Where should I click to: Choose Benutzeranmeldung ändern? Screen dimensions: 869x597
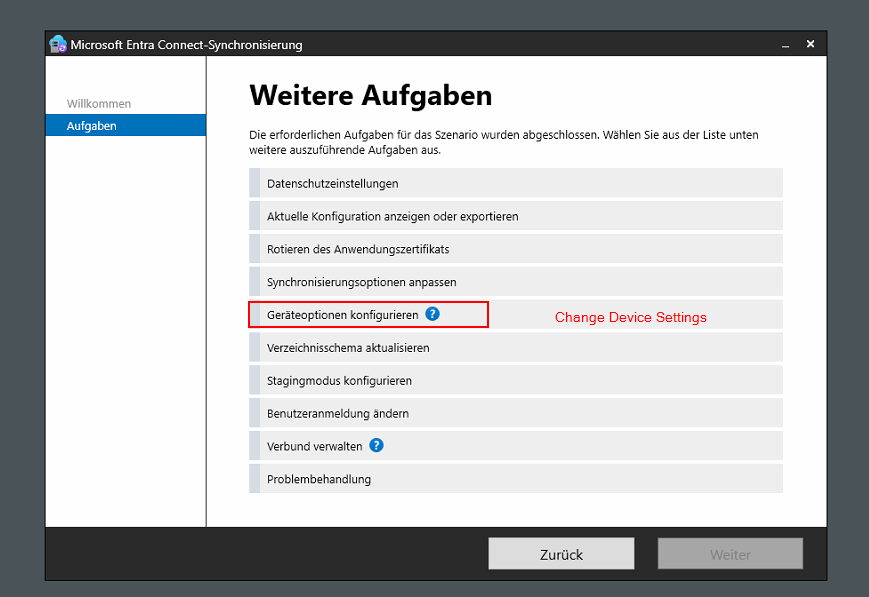pyautogui.click(x=515, y=413)
